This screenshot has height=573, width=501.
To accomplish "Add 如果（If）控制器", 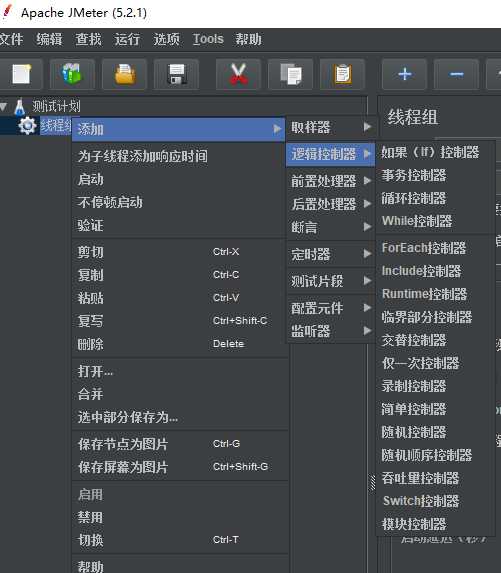I will click(x=435, y=152).
